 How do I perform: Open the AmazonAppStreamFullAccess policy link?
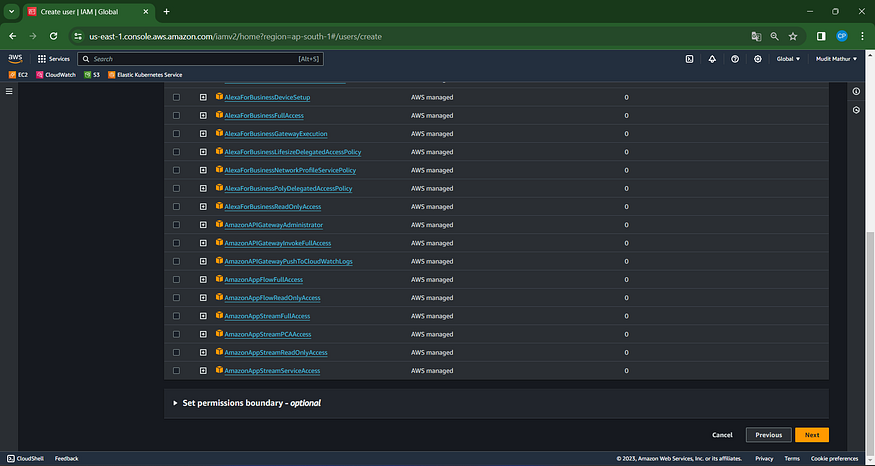[x=267, y=316]
